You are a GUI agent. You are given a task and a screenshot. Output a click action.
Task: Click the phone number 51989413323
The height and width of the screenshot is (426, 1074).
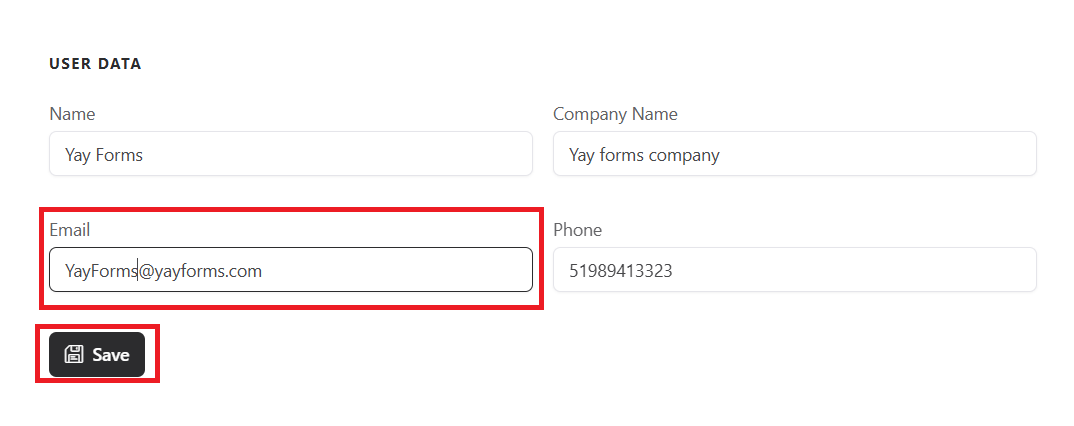(x=620, y=270)
